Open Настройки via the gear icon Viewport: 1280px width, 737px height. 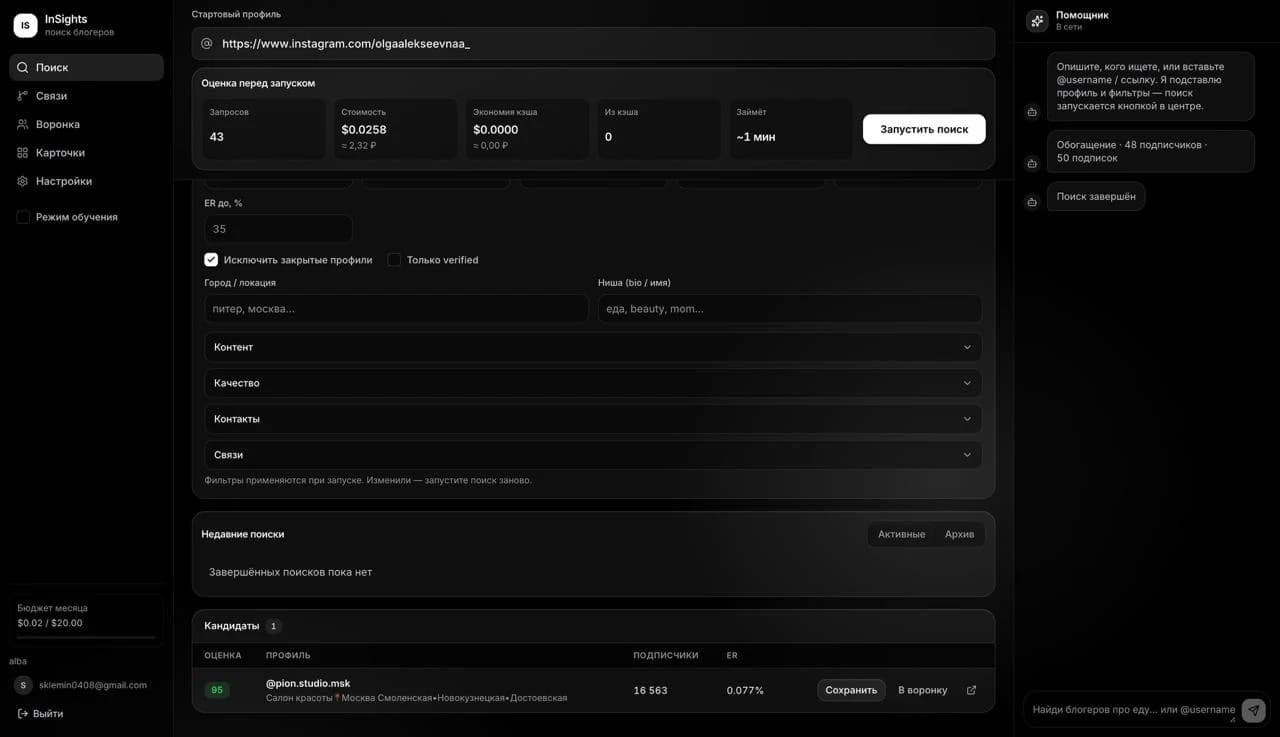(x=22, y=181)
